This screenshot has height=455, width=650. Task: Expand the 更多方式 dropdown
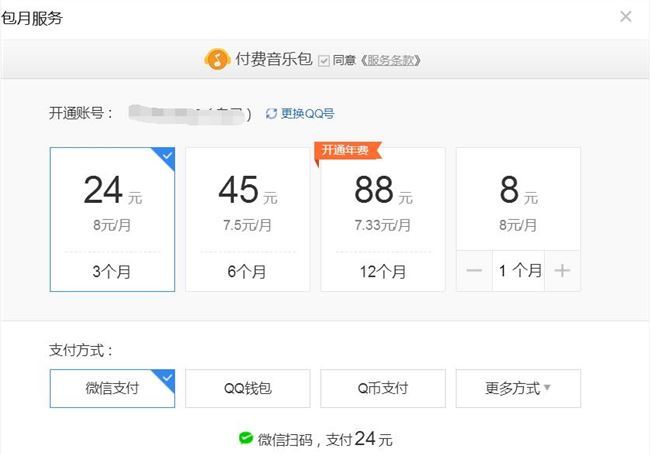pos(518,388)
